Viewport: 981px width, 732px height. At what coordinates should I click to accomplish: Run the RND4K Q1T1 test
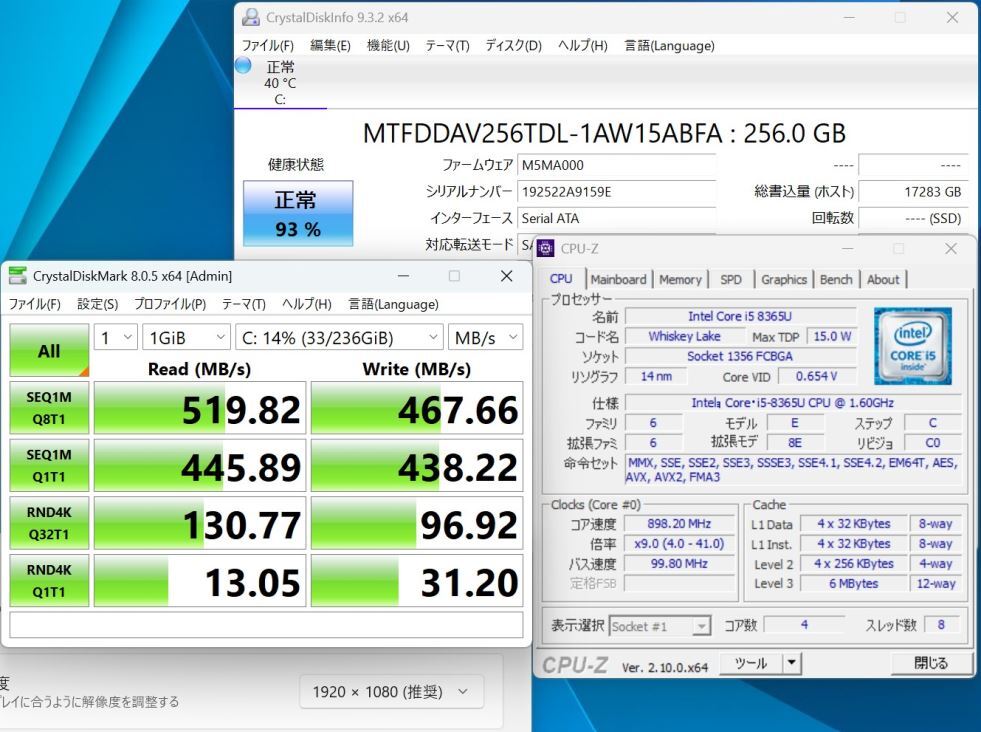point(49,581)
